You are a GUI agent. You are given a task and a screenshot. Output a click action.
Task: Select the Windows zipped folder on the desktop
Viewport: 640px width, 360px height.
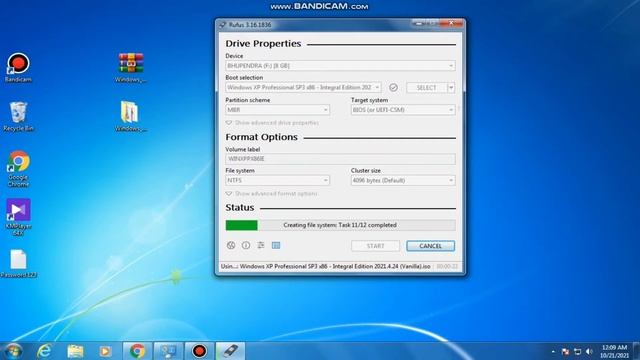(x=131, y=117)
